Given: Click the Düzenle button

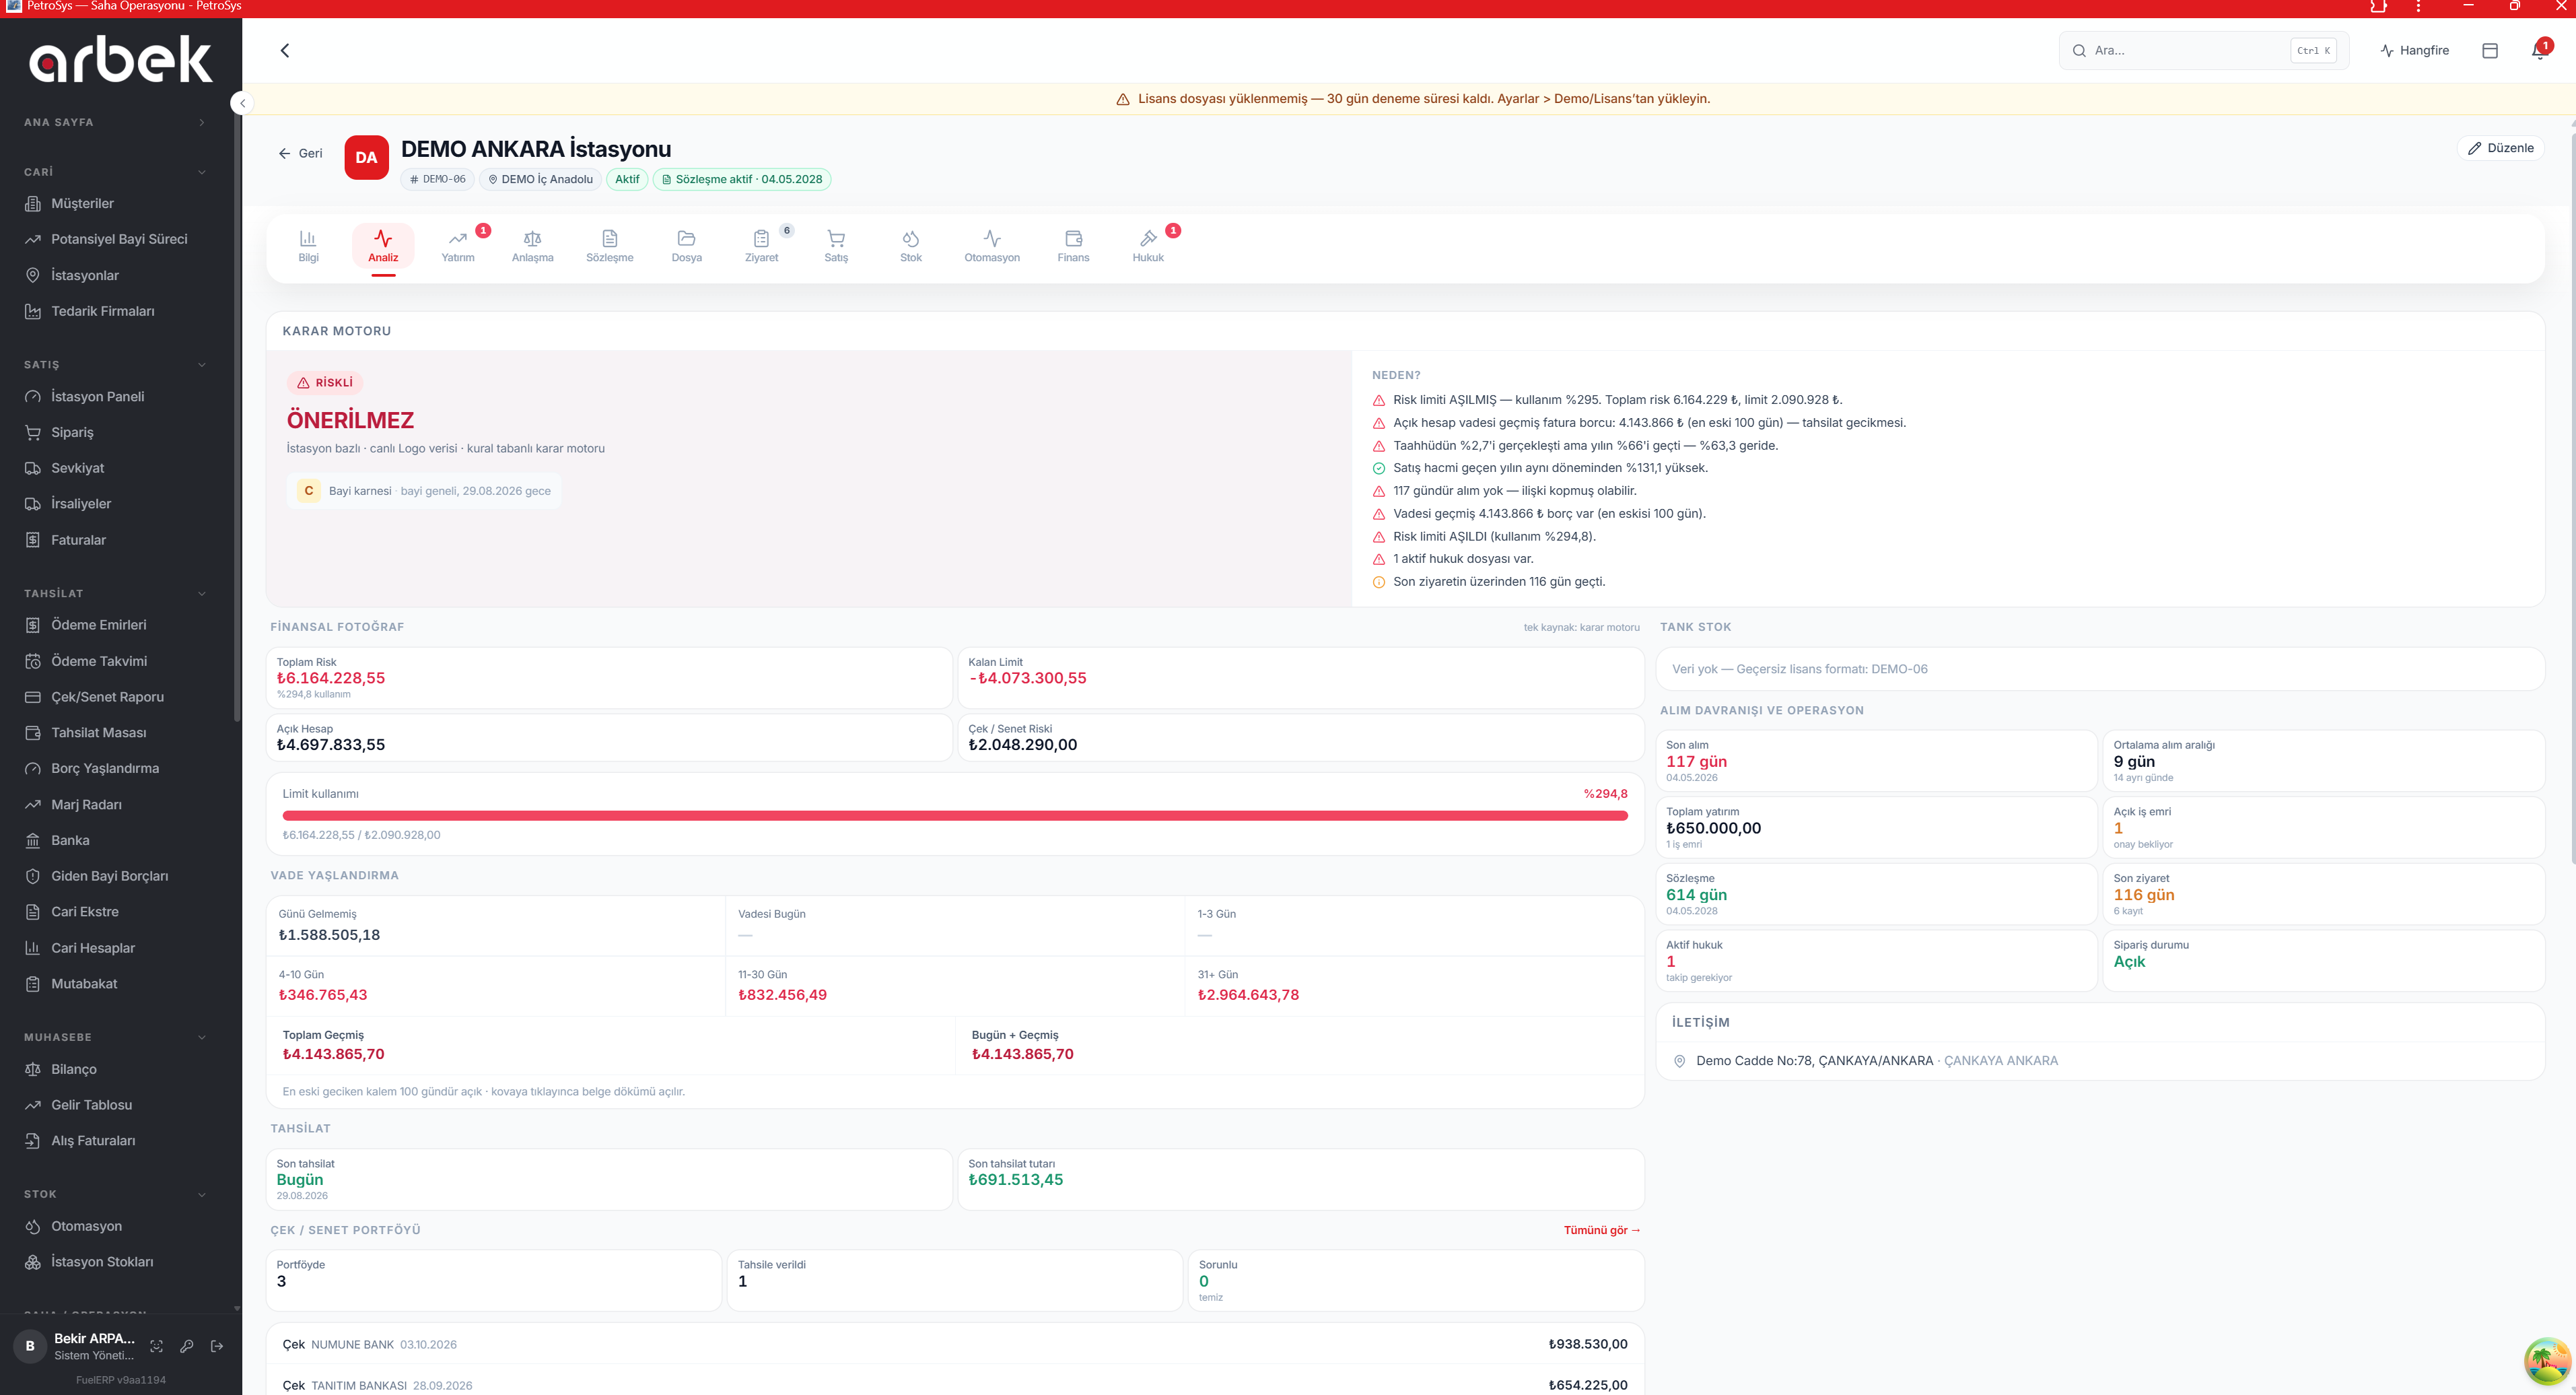Looking at the screenshot, I should pos(2500,148).
